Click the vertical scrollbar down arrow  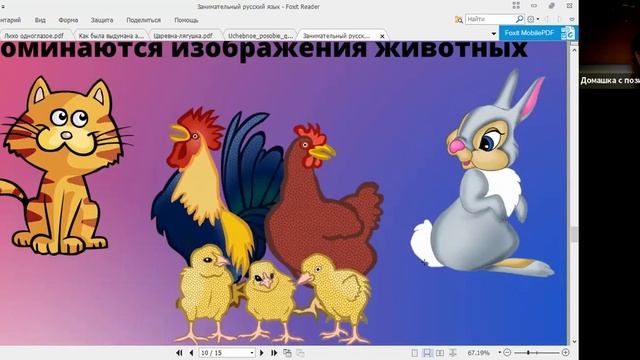coord(574,341)
